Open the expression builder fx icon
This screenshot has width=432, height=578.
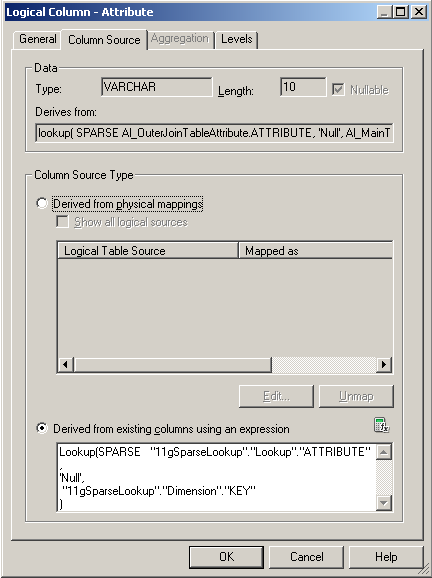click(x=382, y=425)
